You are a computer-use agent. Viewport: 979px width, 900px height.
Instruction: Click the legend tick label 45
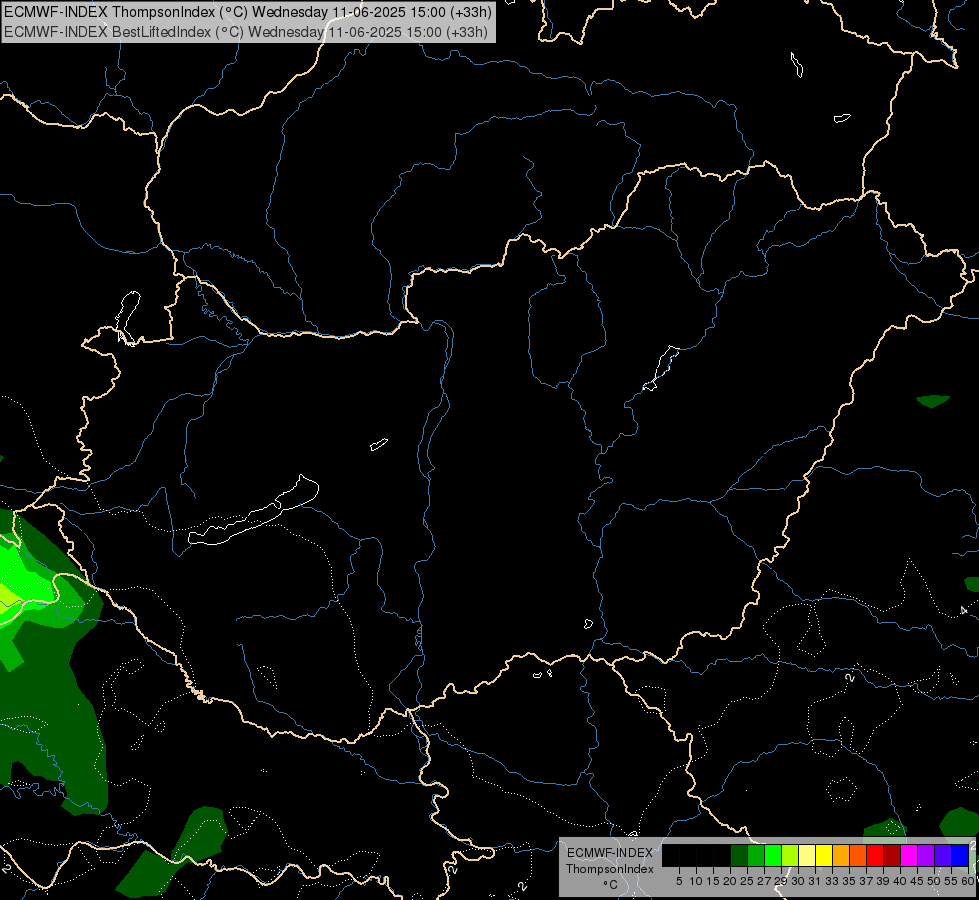pyautogui.click(x=917, y=881)
